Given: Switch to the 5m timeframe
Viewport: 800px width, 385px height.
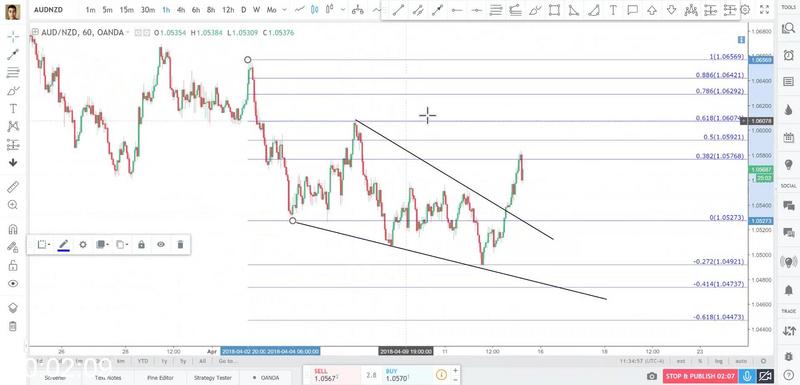Looking at the screenshot, I should click(107, 10).
